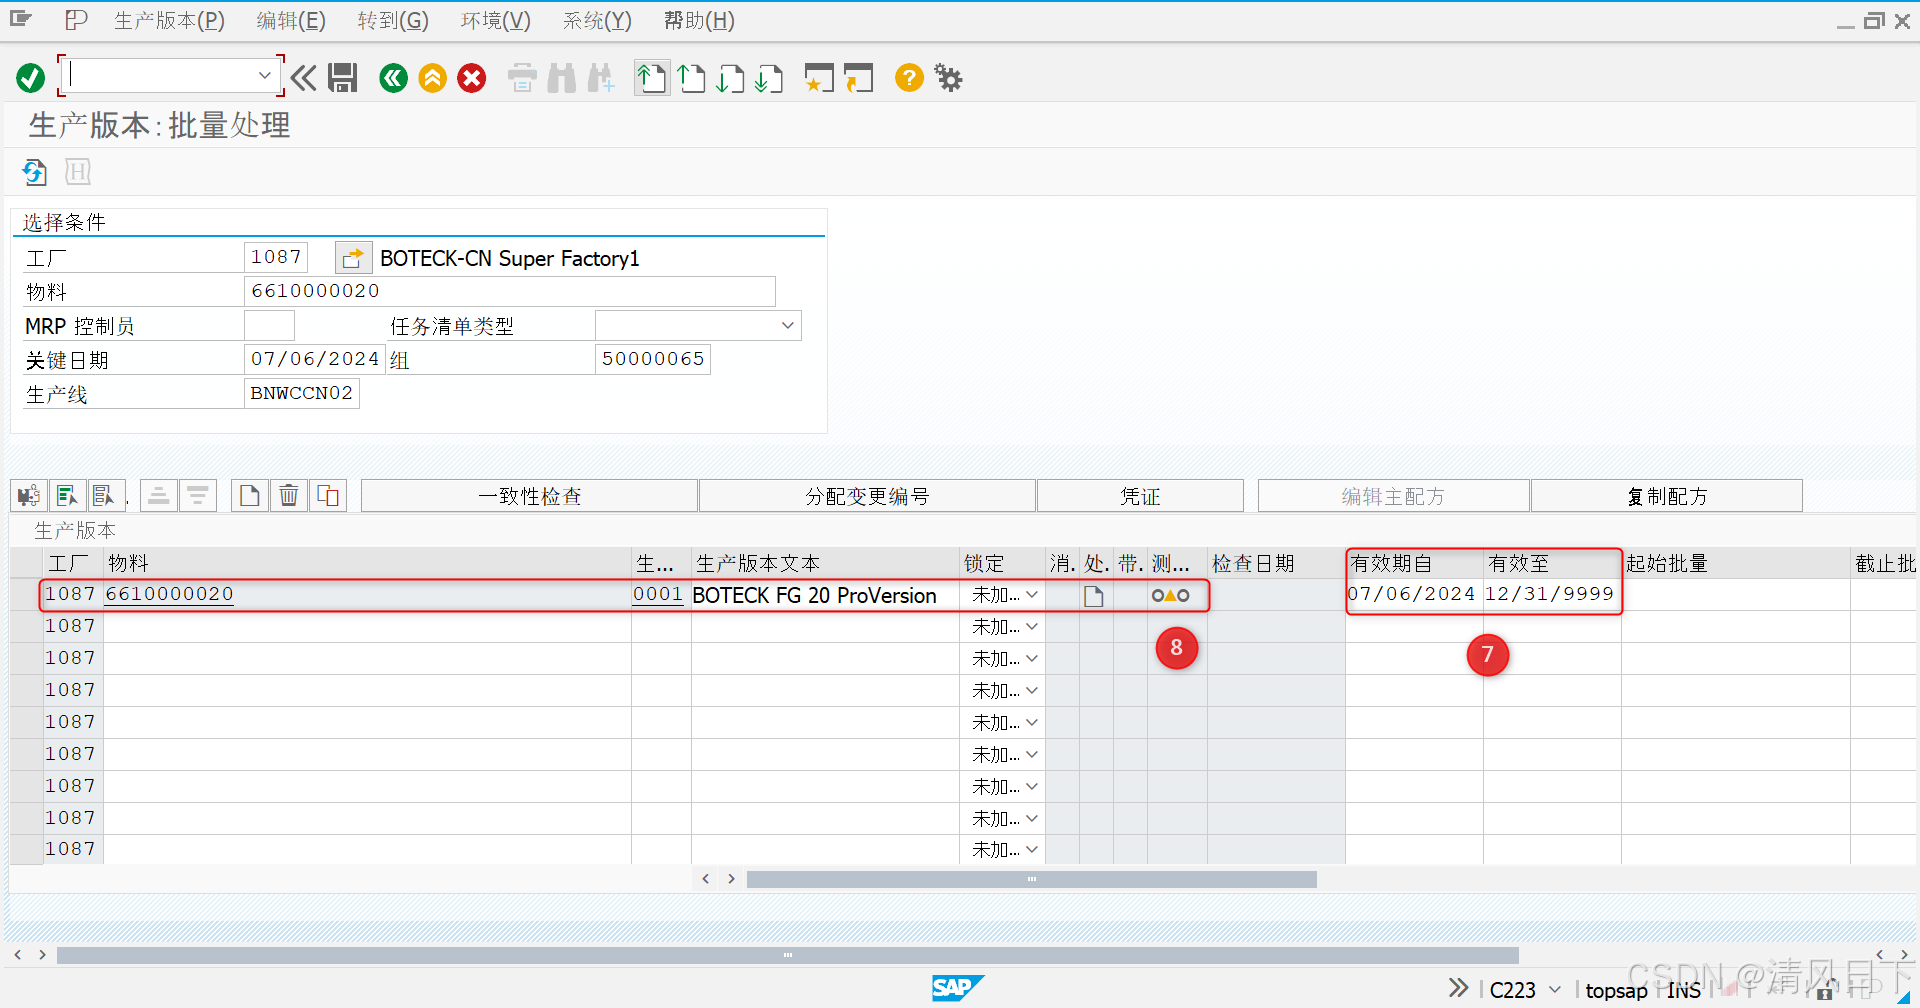Click the Generate Shortcut icon

[x=858, y=78]
